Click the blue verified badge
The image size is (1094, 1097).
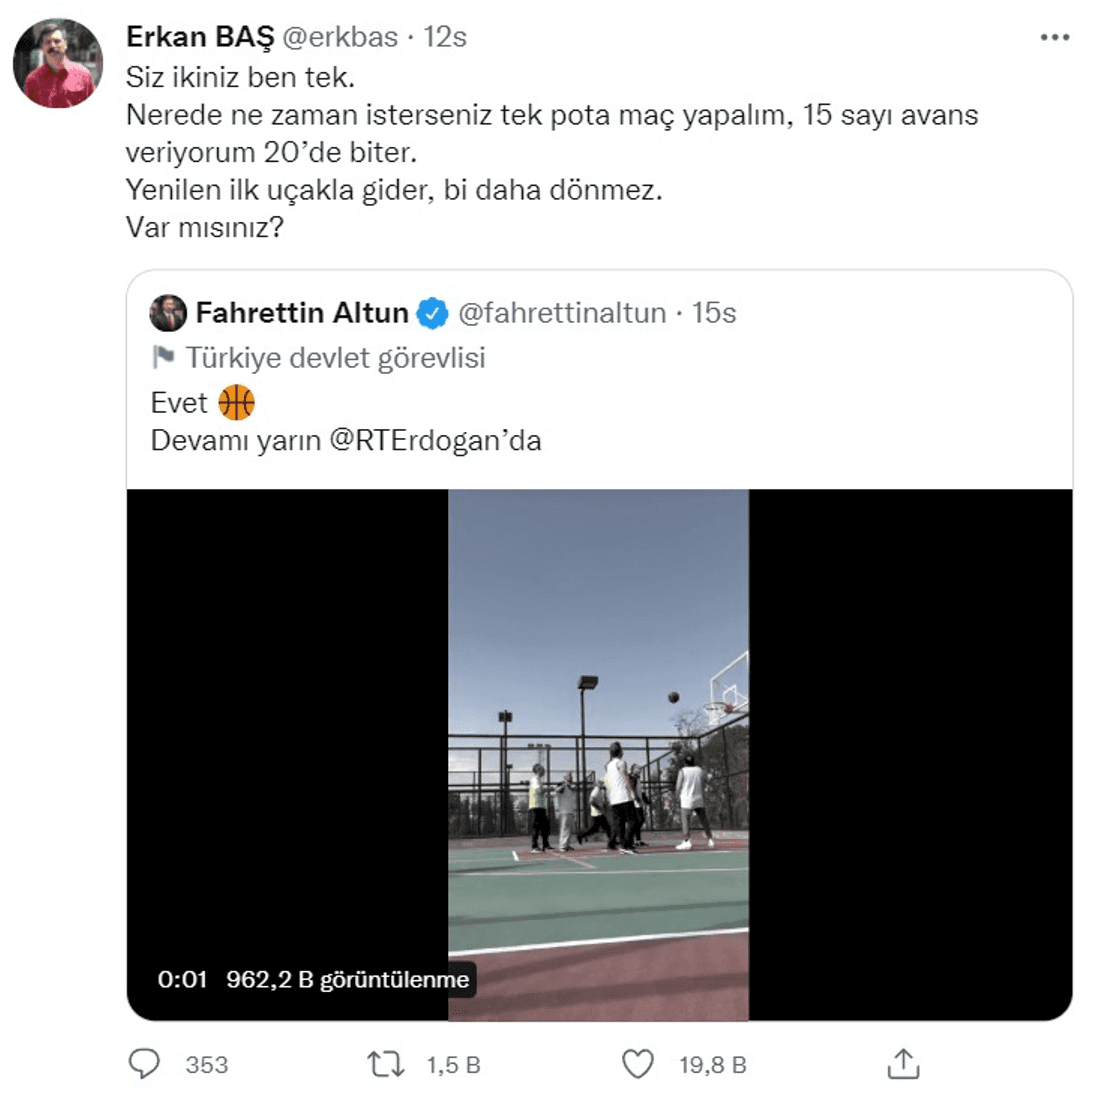[432, 313]
